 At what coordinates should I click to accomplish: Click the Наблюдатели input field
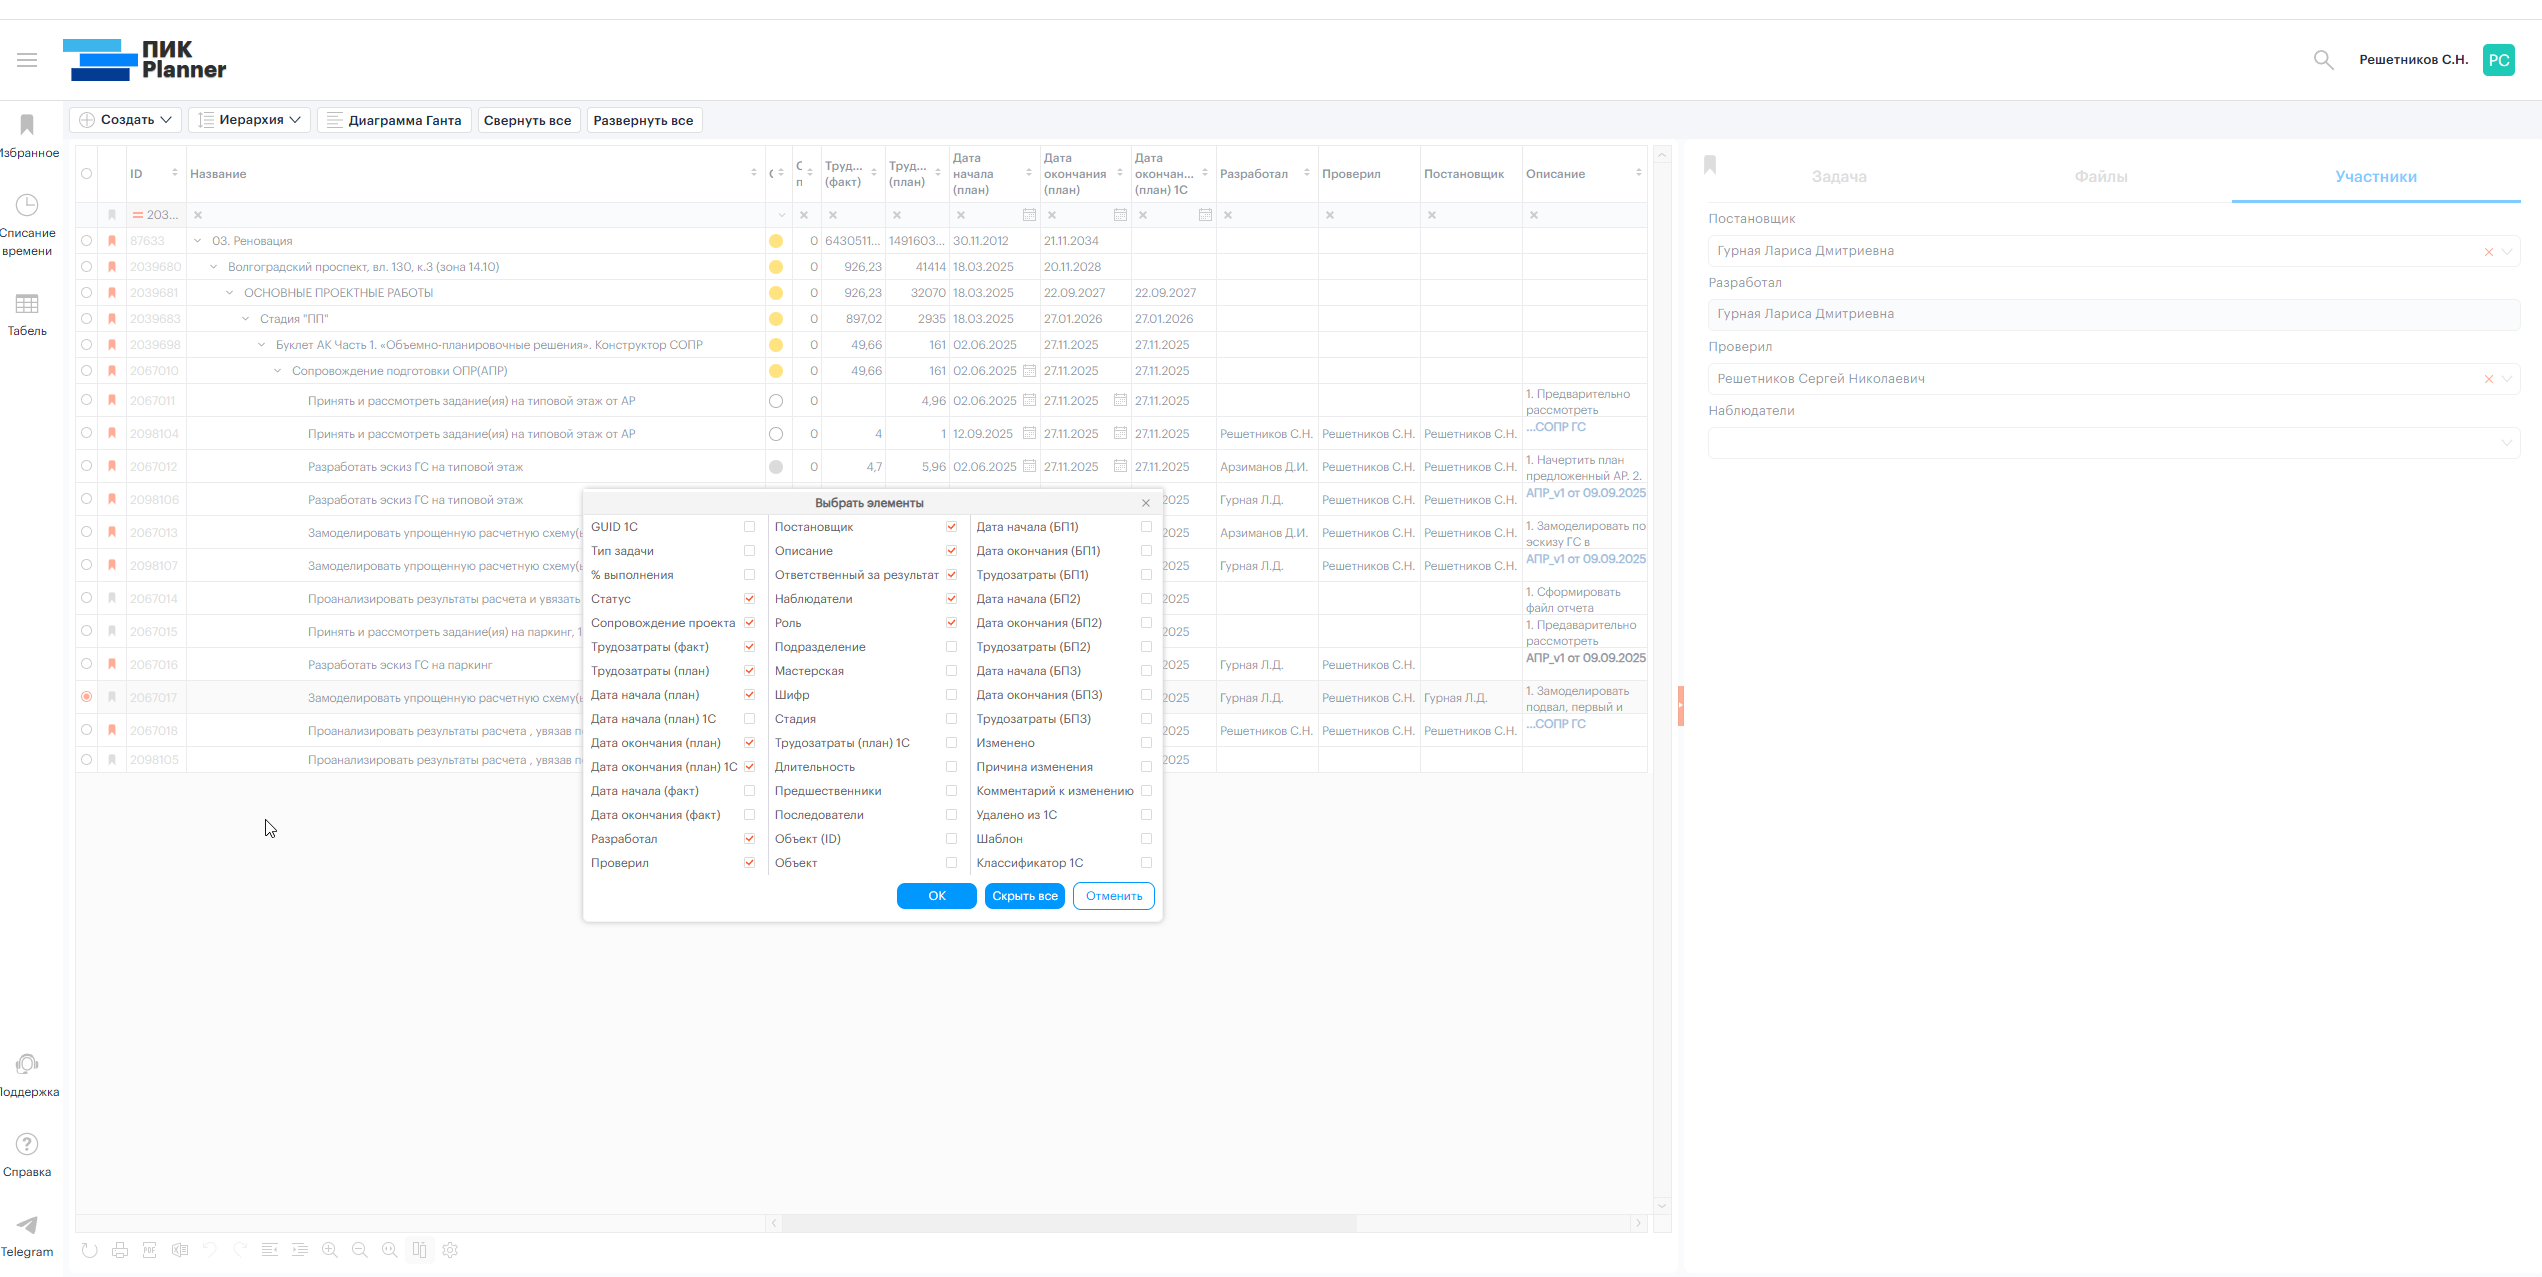pos(2100,443)
